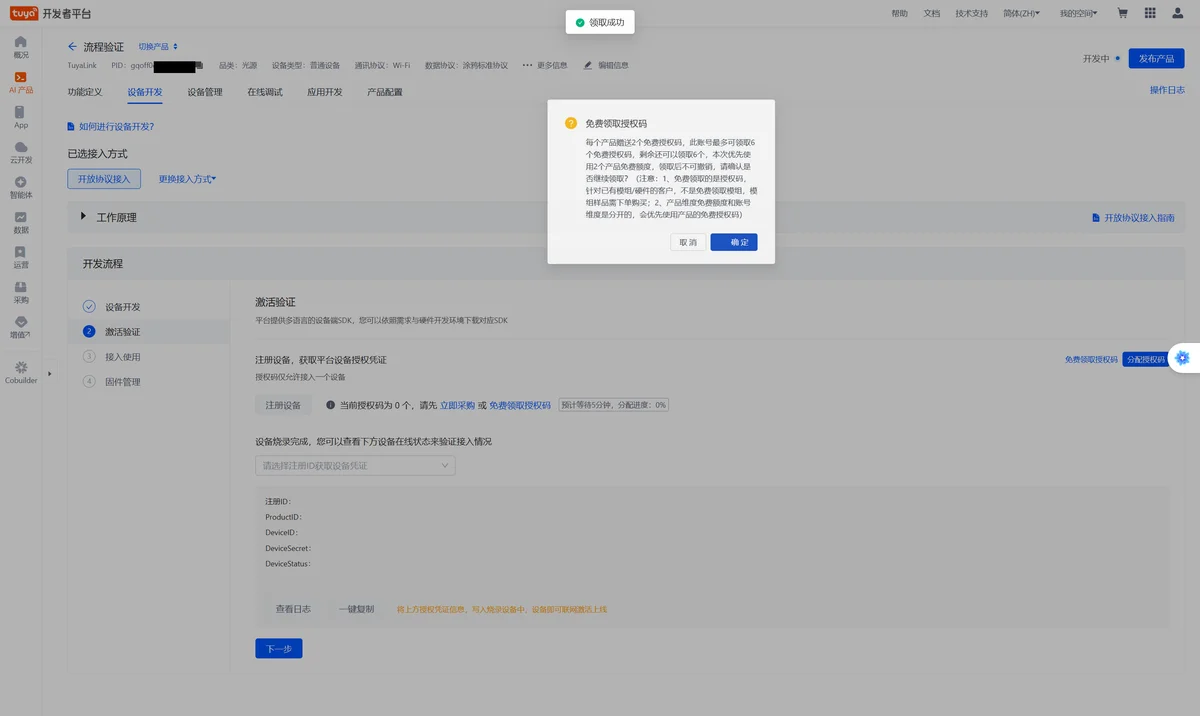Select step 2 激活验证

[148, 332]
